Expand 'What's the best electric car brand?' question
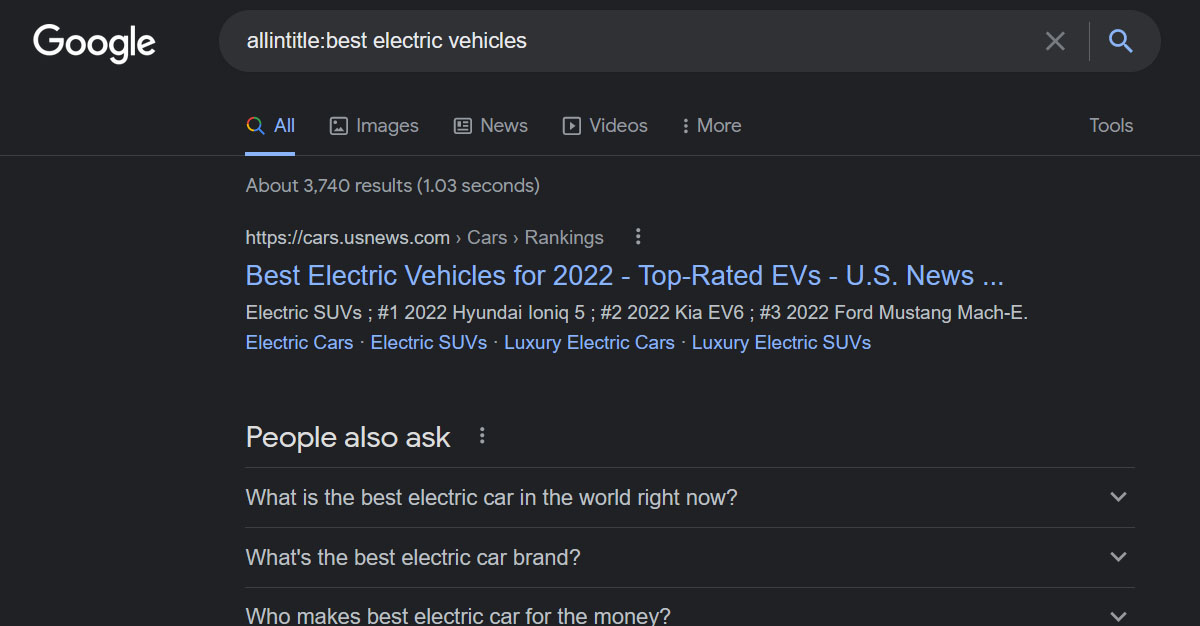The height and width of the screenshot is (626, 1200). (x=690, y=557)
